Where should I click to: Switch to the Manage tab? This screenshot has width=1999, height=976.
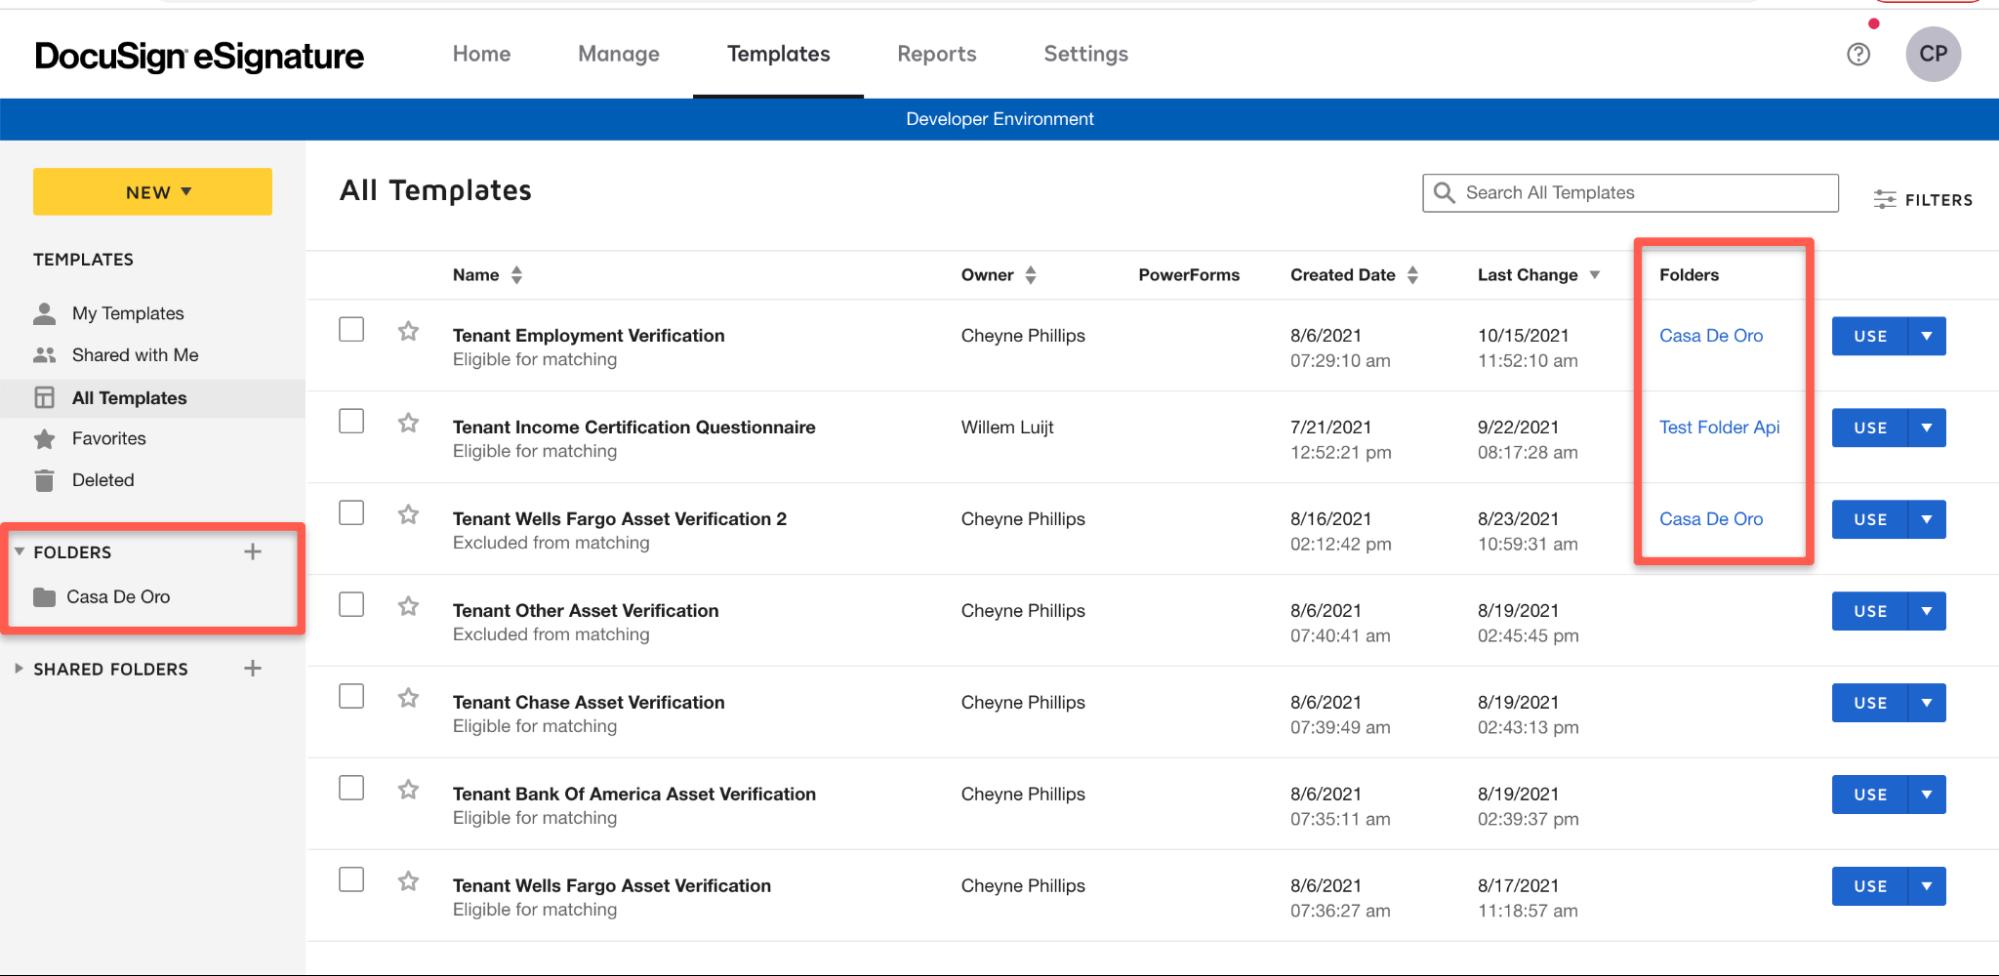(618, 54)
